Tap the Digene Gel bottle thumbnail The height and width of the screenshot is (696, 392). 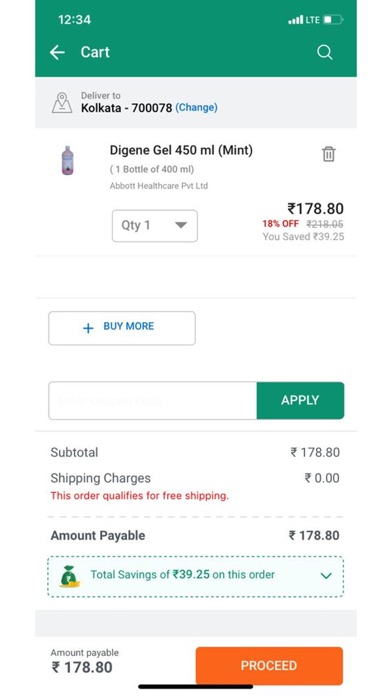67,160
